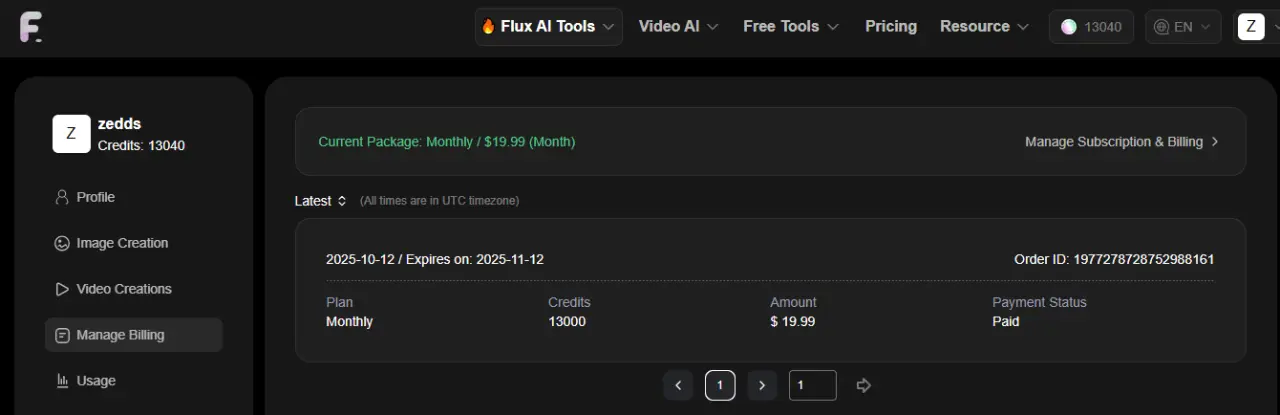This screenshot has height=415, width=1280.
Task: Click the page number input field
Action: [813, 385]
